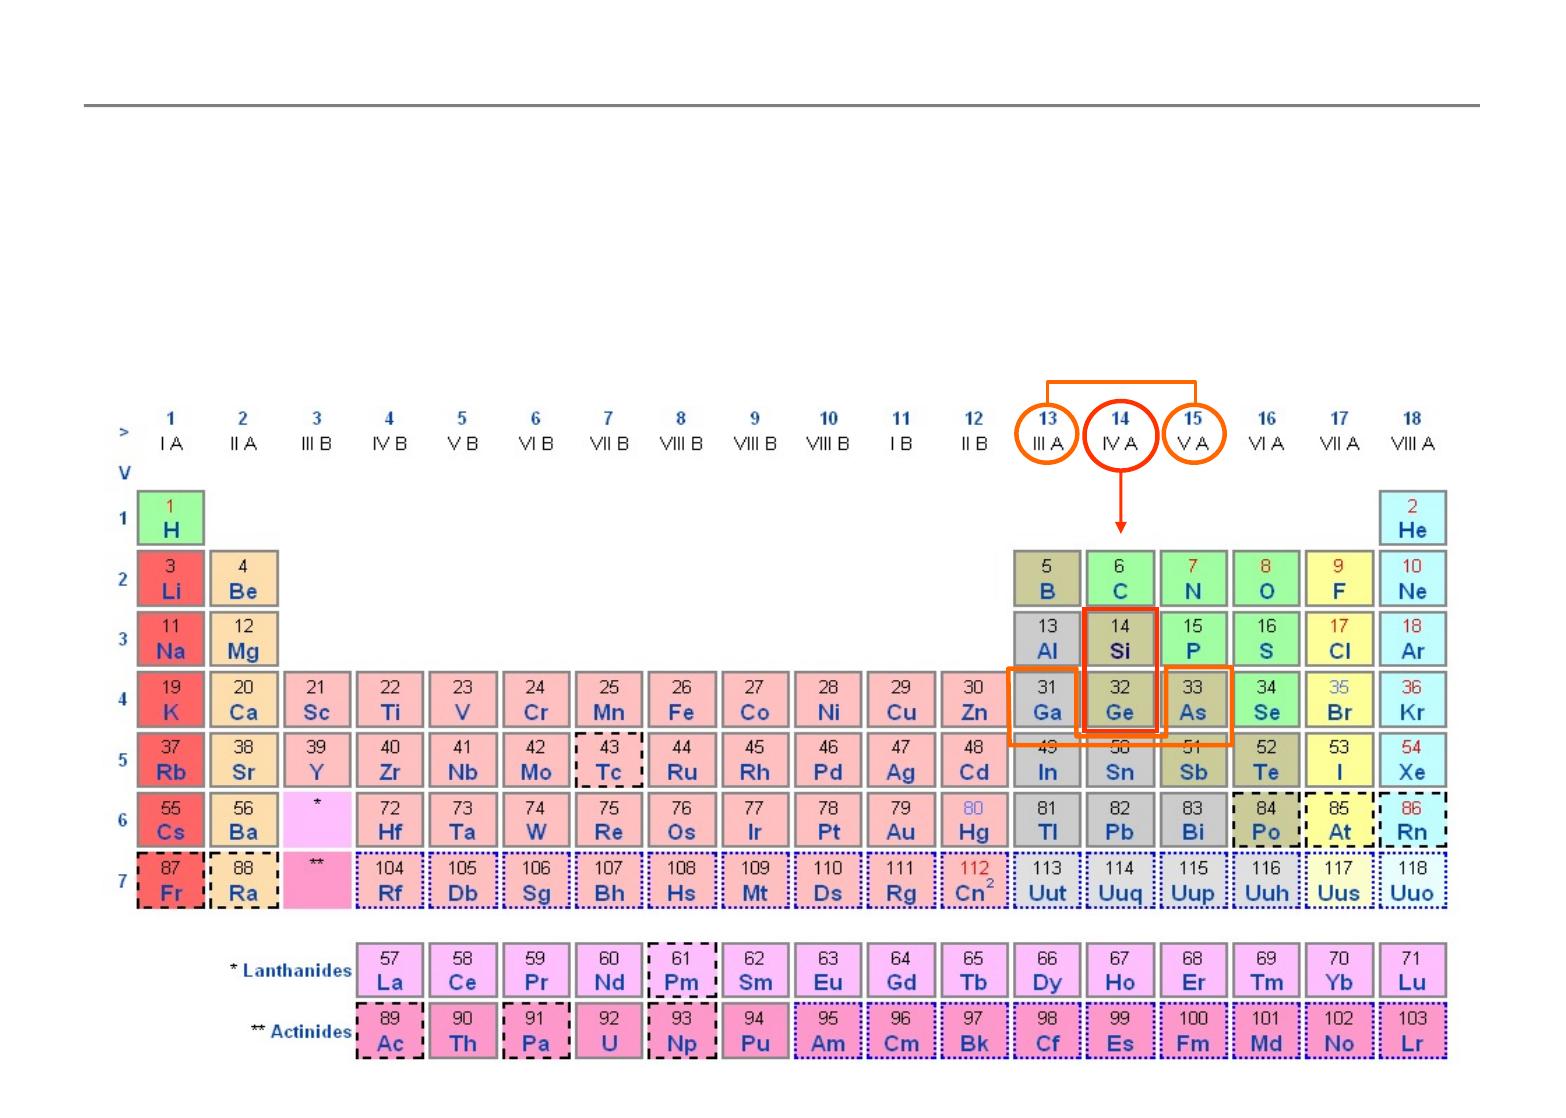Select the lanthanide asterisk placeholder cell
Viewport: 1566px width, 1118px height.
317,820
